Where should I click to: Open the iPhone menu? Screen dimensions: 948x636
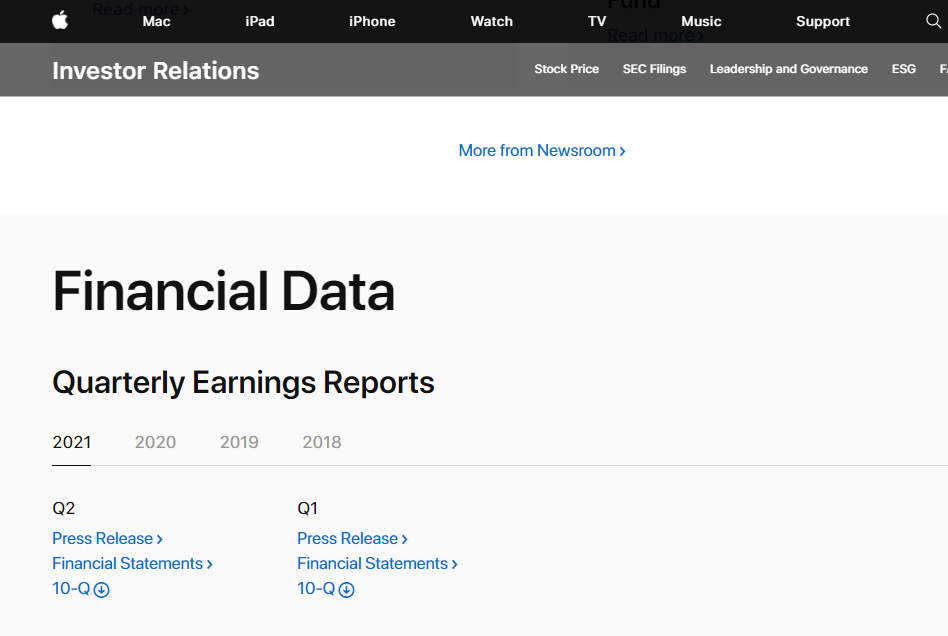pos(372,21)
